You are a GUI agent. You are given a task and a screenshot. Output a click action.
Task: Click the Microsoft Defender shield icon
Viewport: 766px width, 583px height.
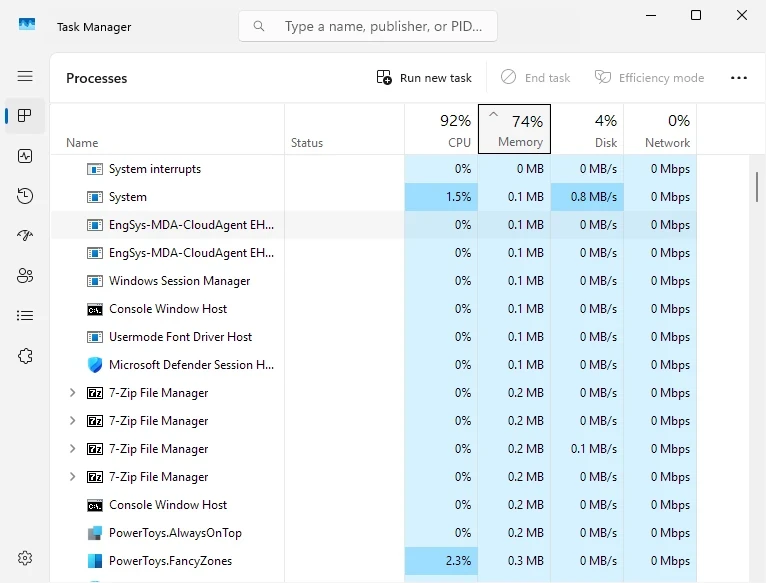pos(95,365)
